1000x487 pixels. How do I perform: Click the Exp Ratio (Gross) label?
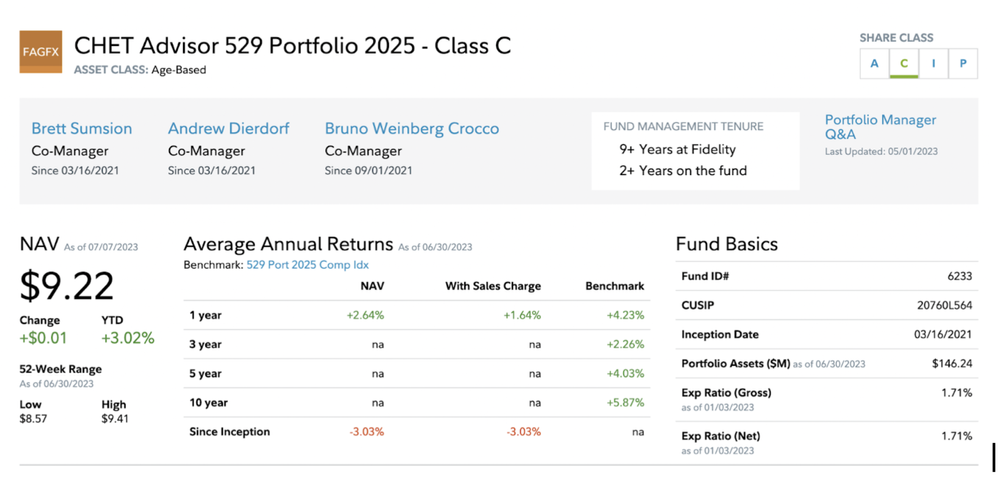click(x=726, y=392)
